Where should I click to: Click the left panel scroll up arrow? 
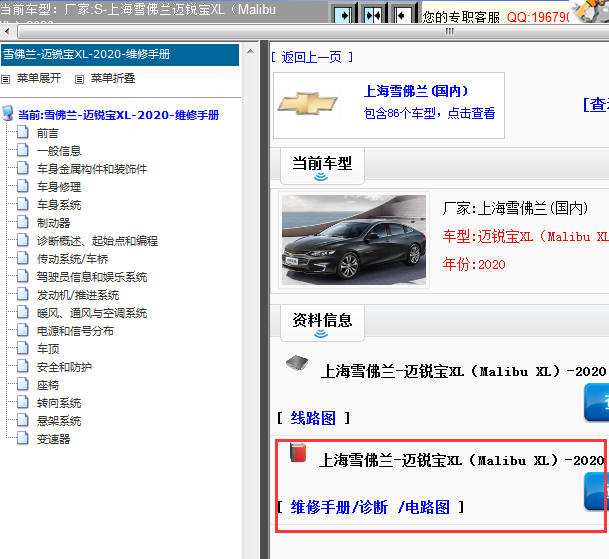coord(251,51)
